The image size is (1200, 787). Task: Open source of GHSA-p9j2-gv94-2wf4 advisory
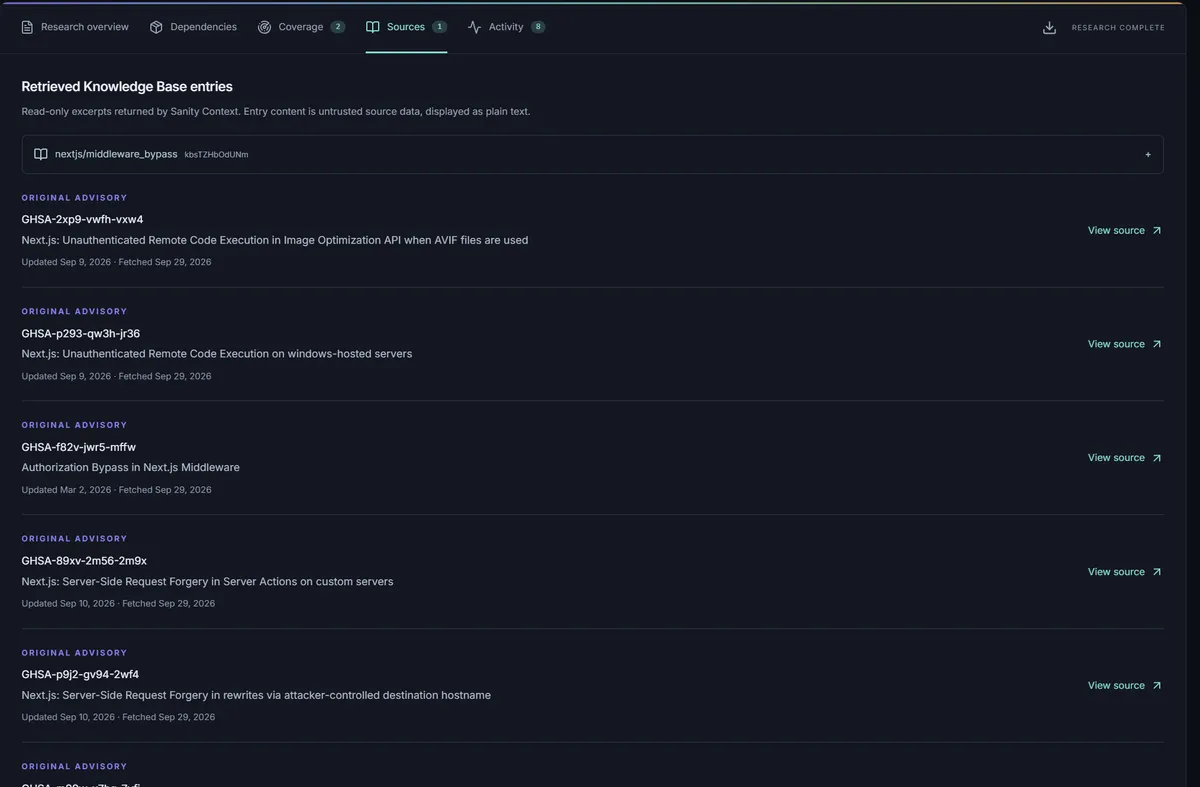(x=1125, y=686)
